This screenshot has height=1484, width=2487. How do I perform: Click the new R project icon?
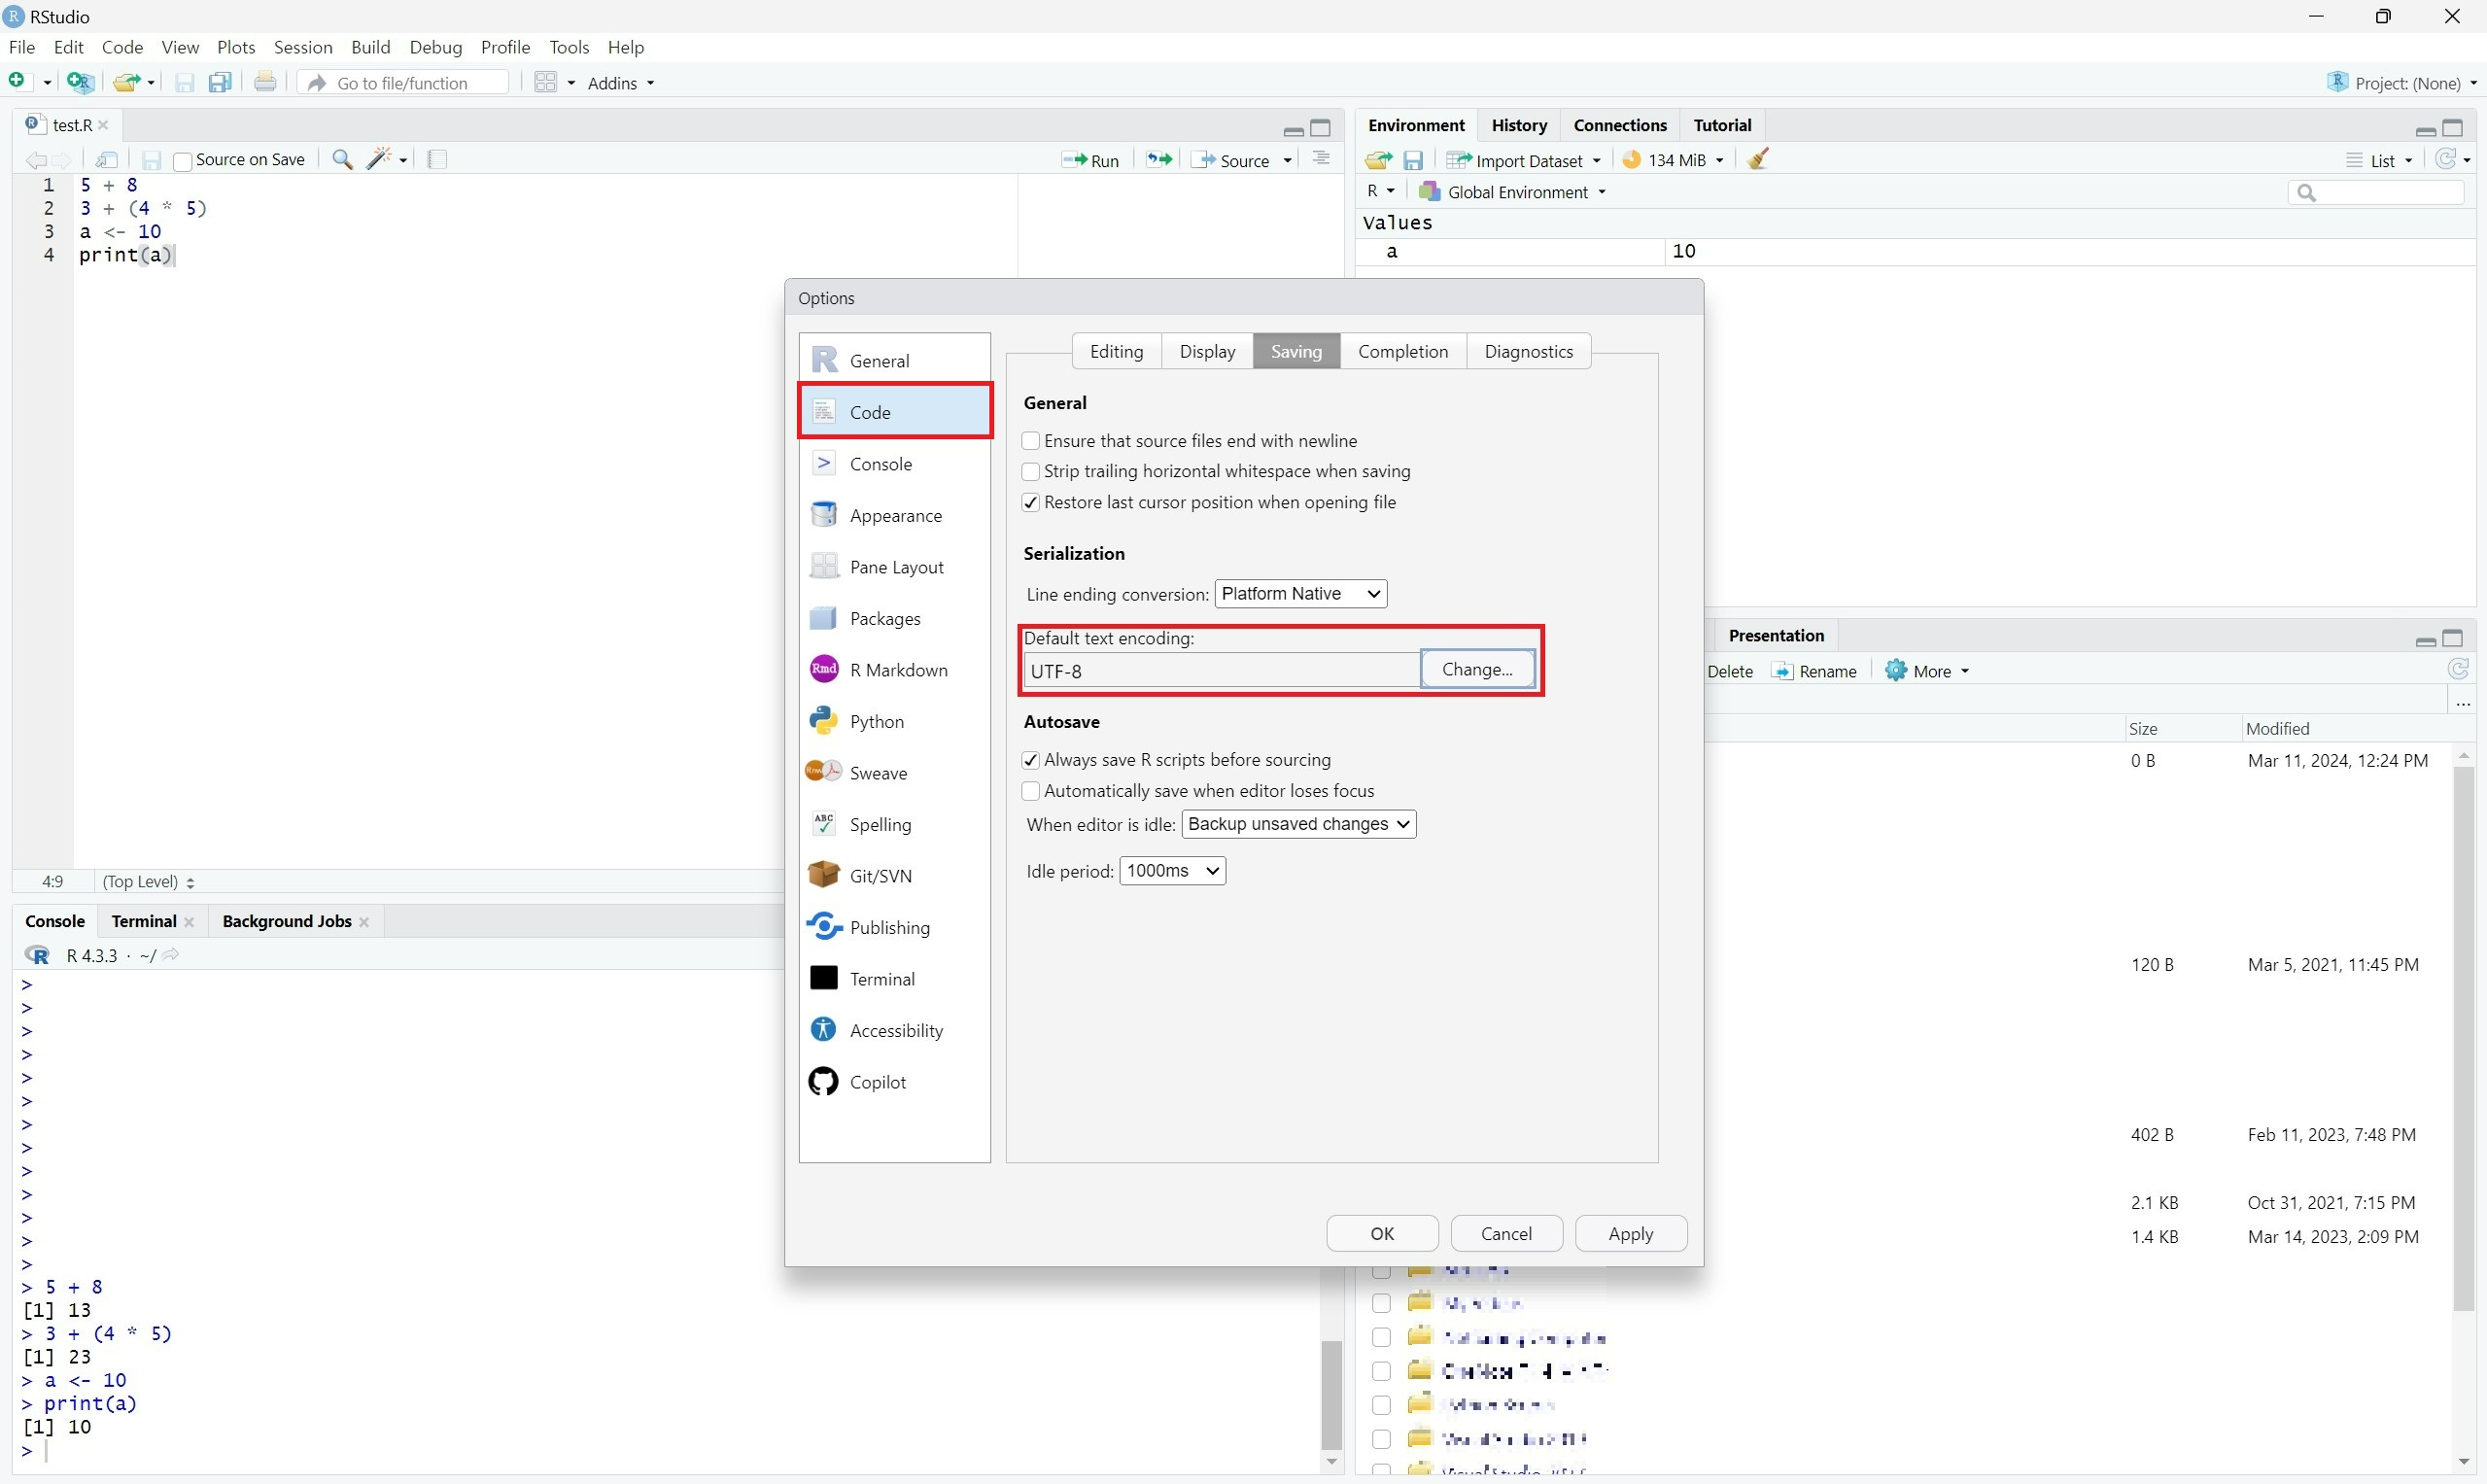(79, 82)
